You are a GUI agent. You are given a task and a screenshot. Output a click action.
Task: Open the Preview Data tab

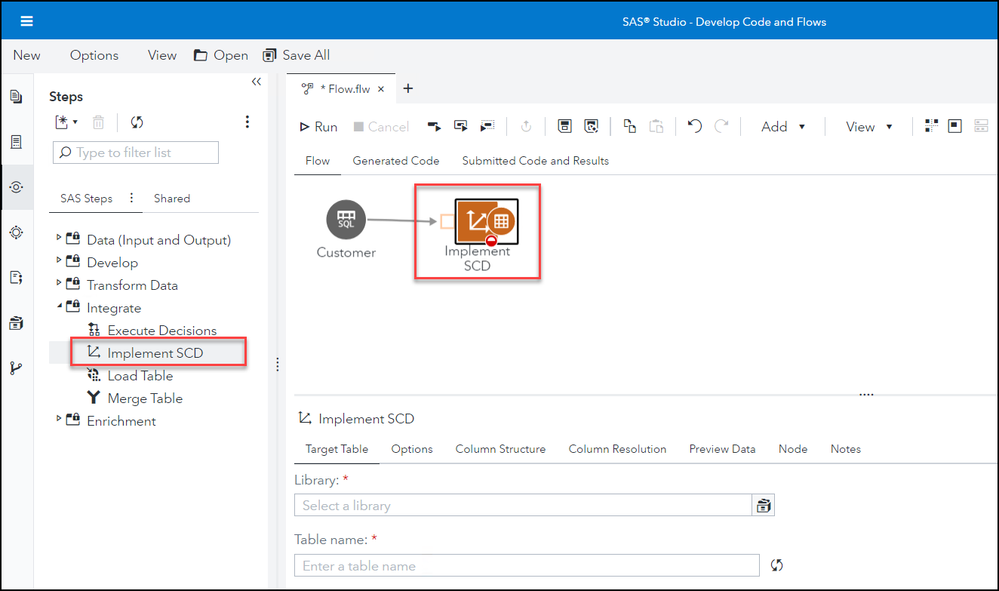(722, 449)
